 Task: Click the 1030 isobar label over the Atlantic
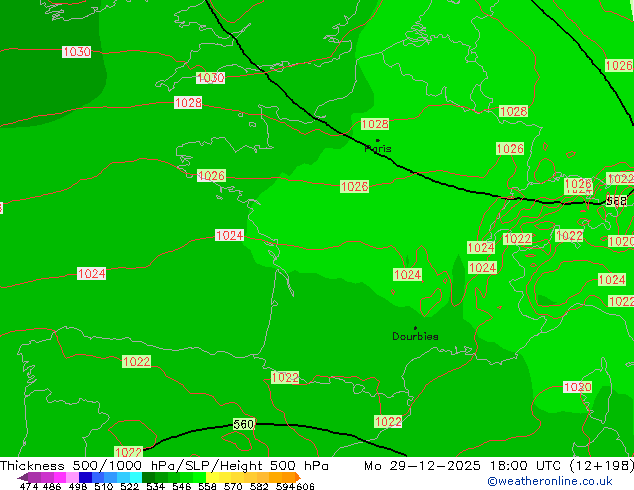76,52
